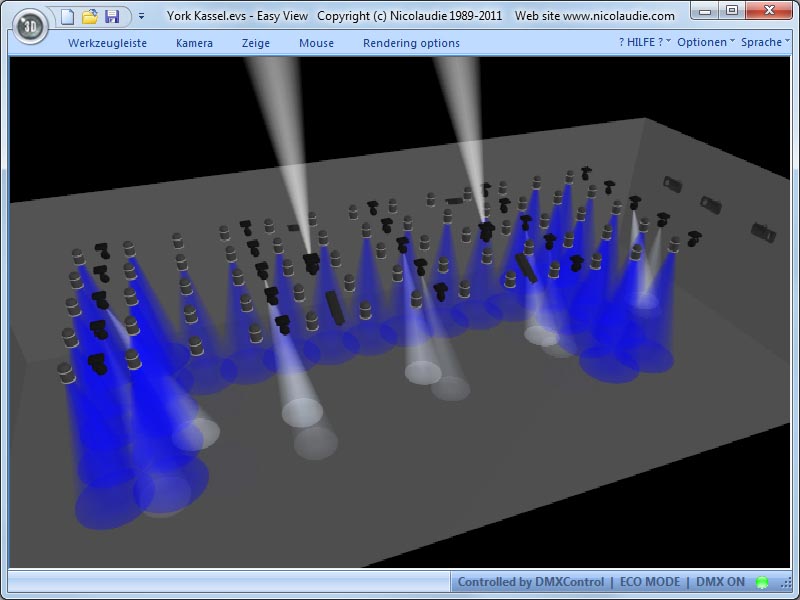Switch to the Kamera tab
The height and width of the screenshot is (600, 800).
(x=194, y=43)
